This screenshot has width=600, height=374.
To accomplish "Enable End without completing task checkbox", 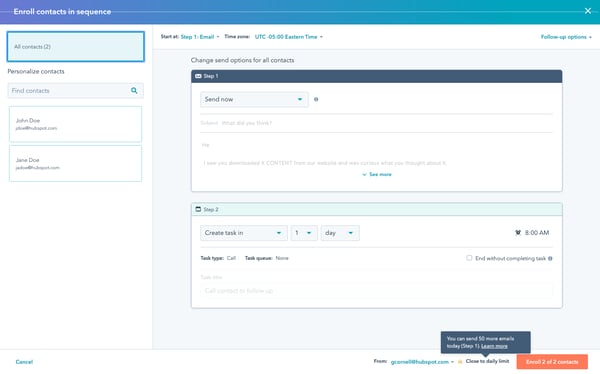I will 469,258.
